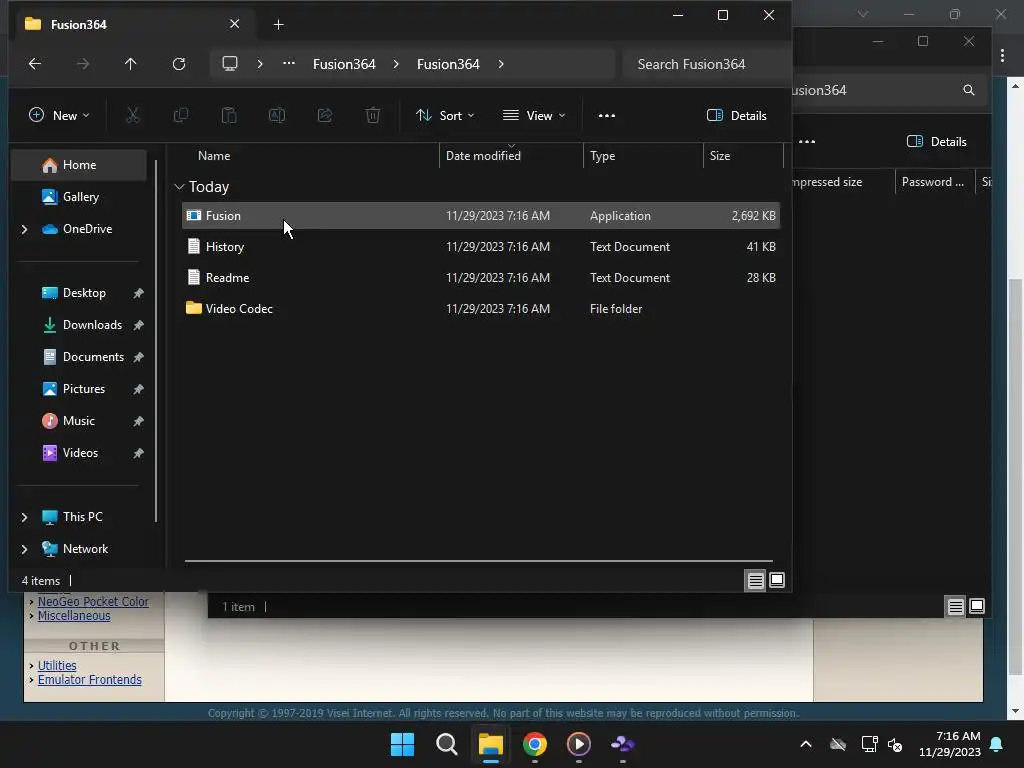The height and width of the screenshot is (768, 1024).
Task: Select the History text document
Action: coord(481,247)
